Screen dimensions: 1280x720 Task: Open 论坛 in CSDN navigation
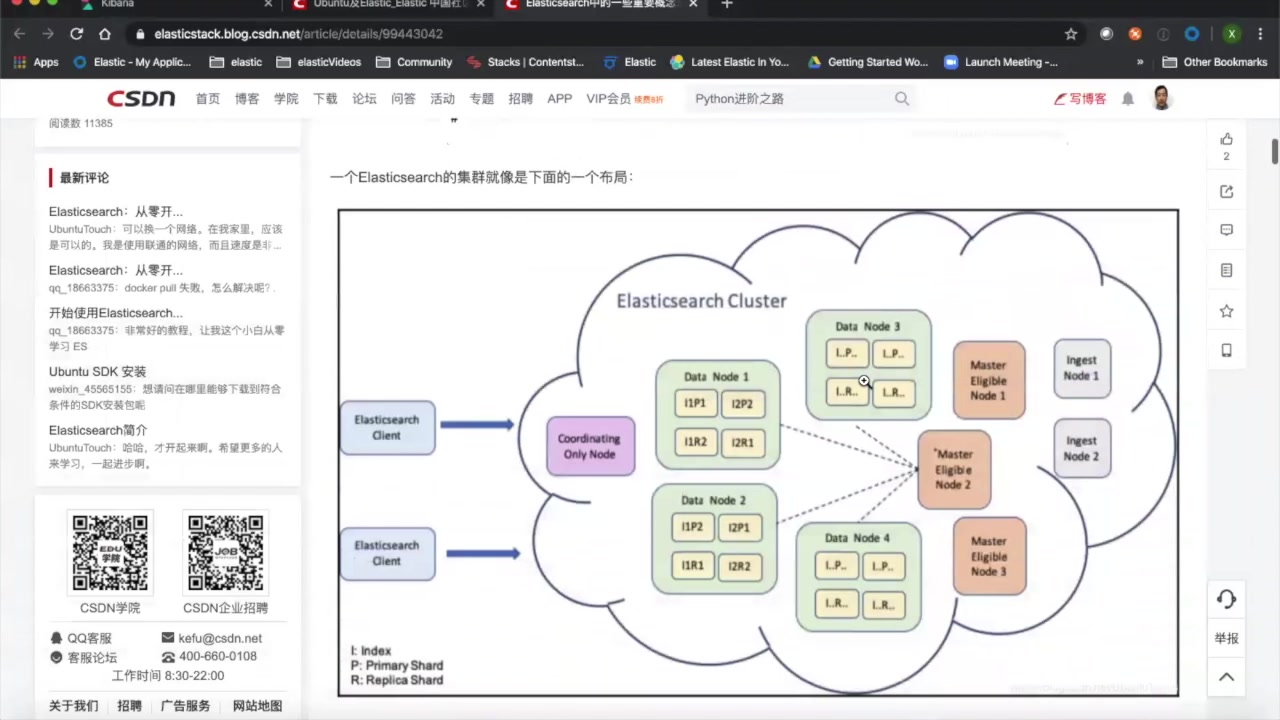[x=364, y=99]
